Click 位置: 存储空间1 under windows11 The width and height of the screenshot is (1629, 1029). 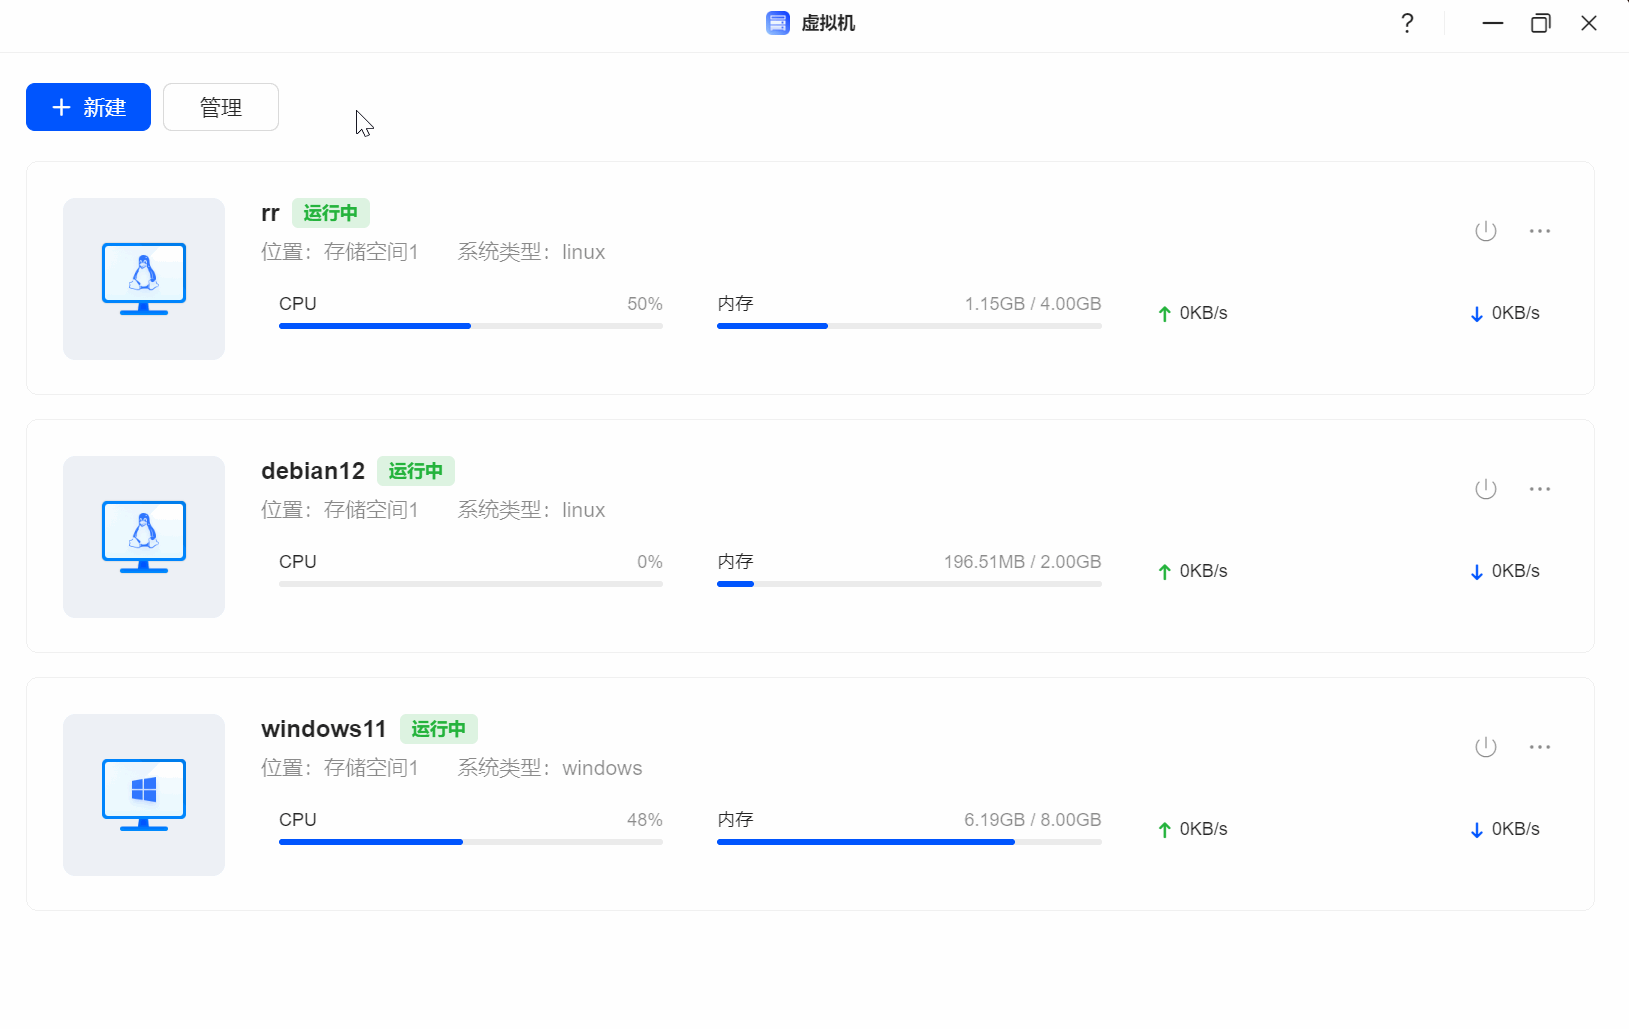click(340, 768)
